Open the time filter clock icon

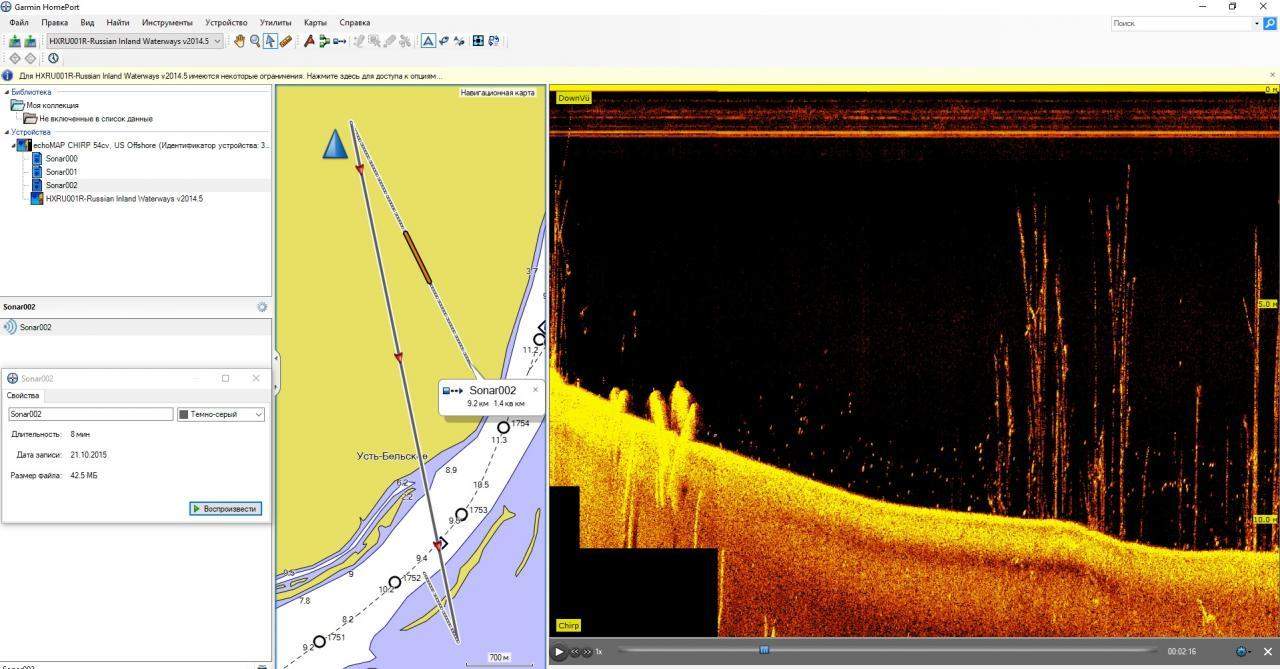pos(53,58)
